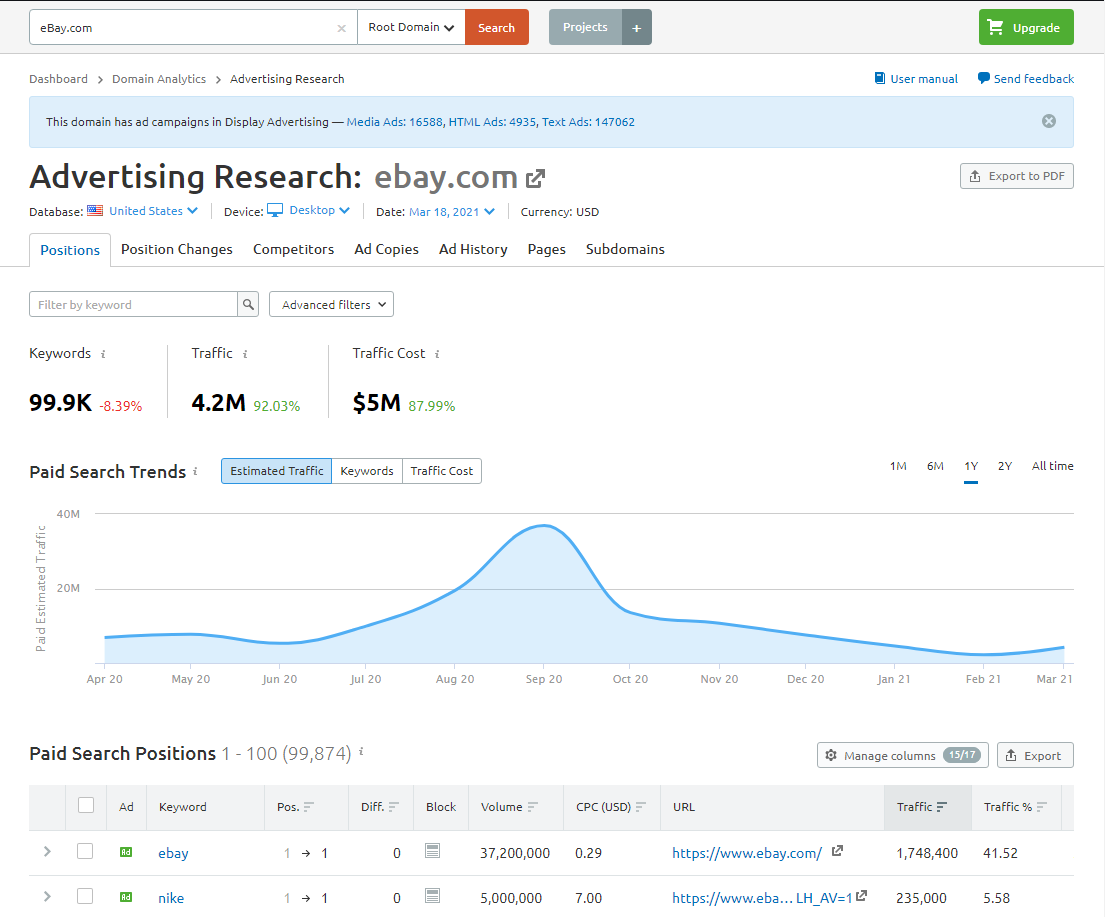Viewport: 1105px width, 917px height.
Task: Set chart range to 1M
Action: (898, 466)
